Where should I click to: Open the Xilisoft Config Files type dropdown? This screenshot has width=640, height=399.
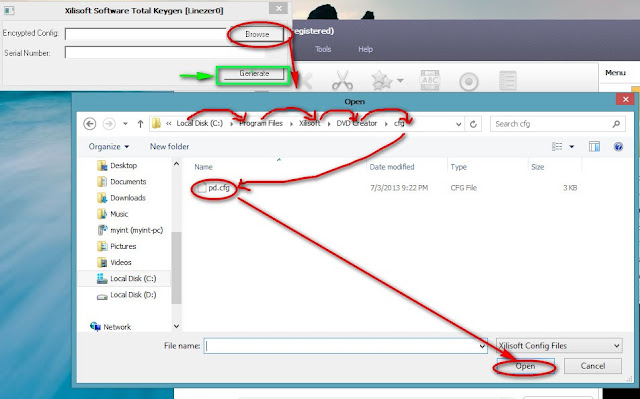coord(559,346)
